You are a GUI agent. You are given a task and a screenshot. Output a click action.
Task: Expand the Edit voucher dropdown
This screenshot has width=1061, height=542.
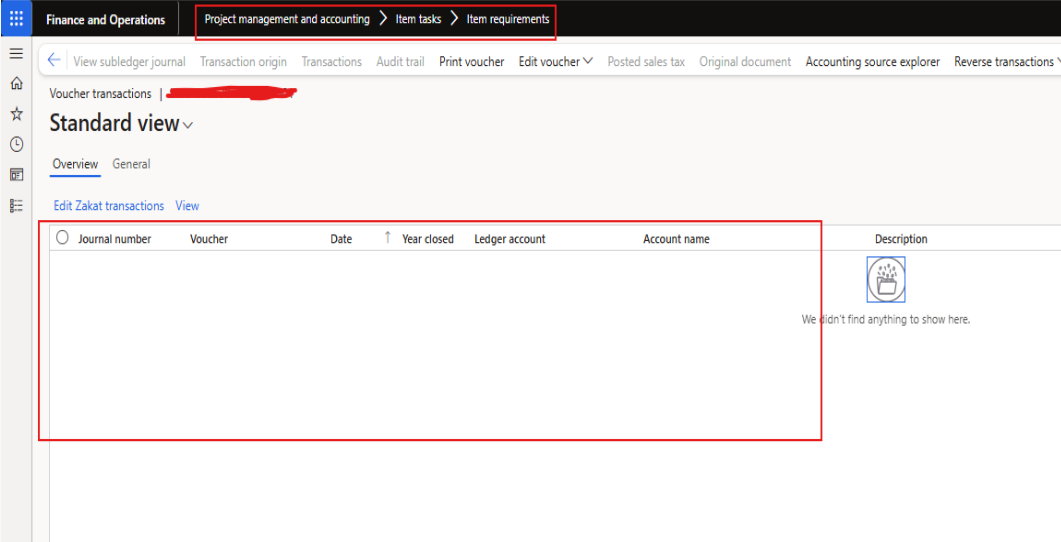point(555,62)
